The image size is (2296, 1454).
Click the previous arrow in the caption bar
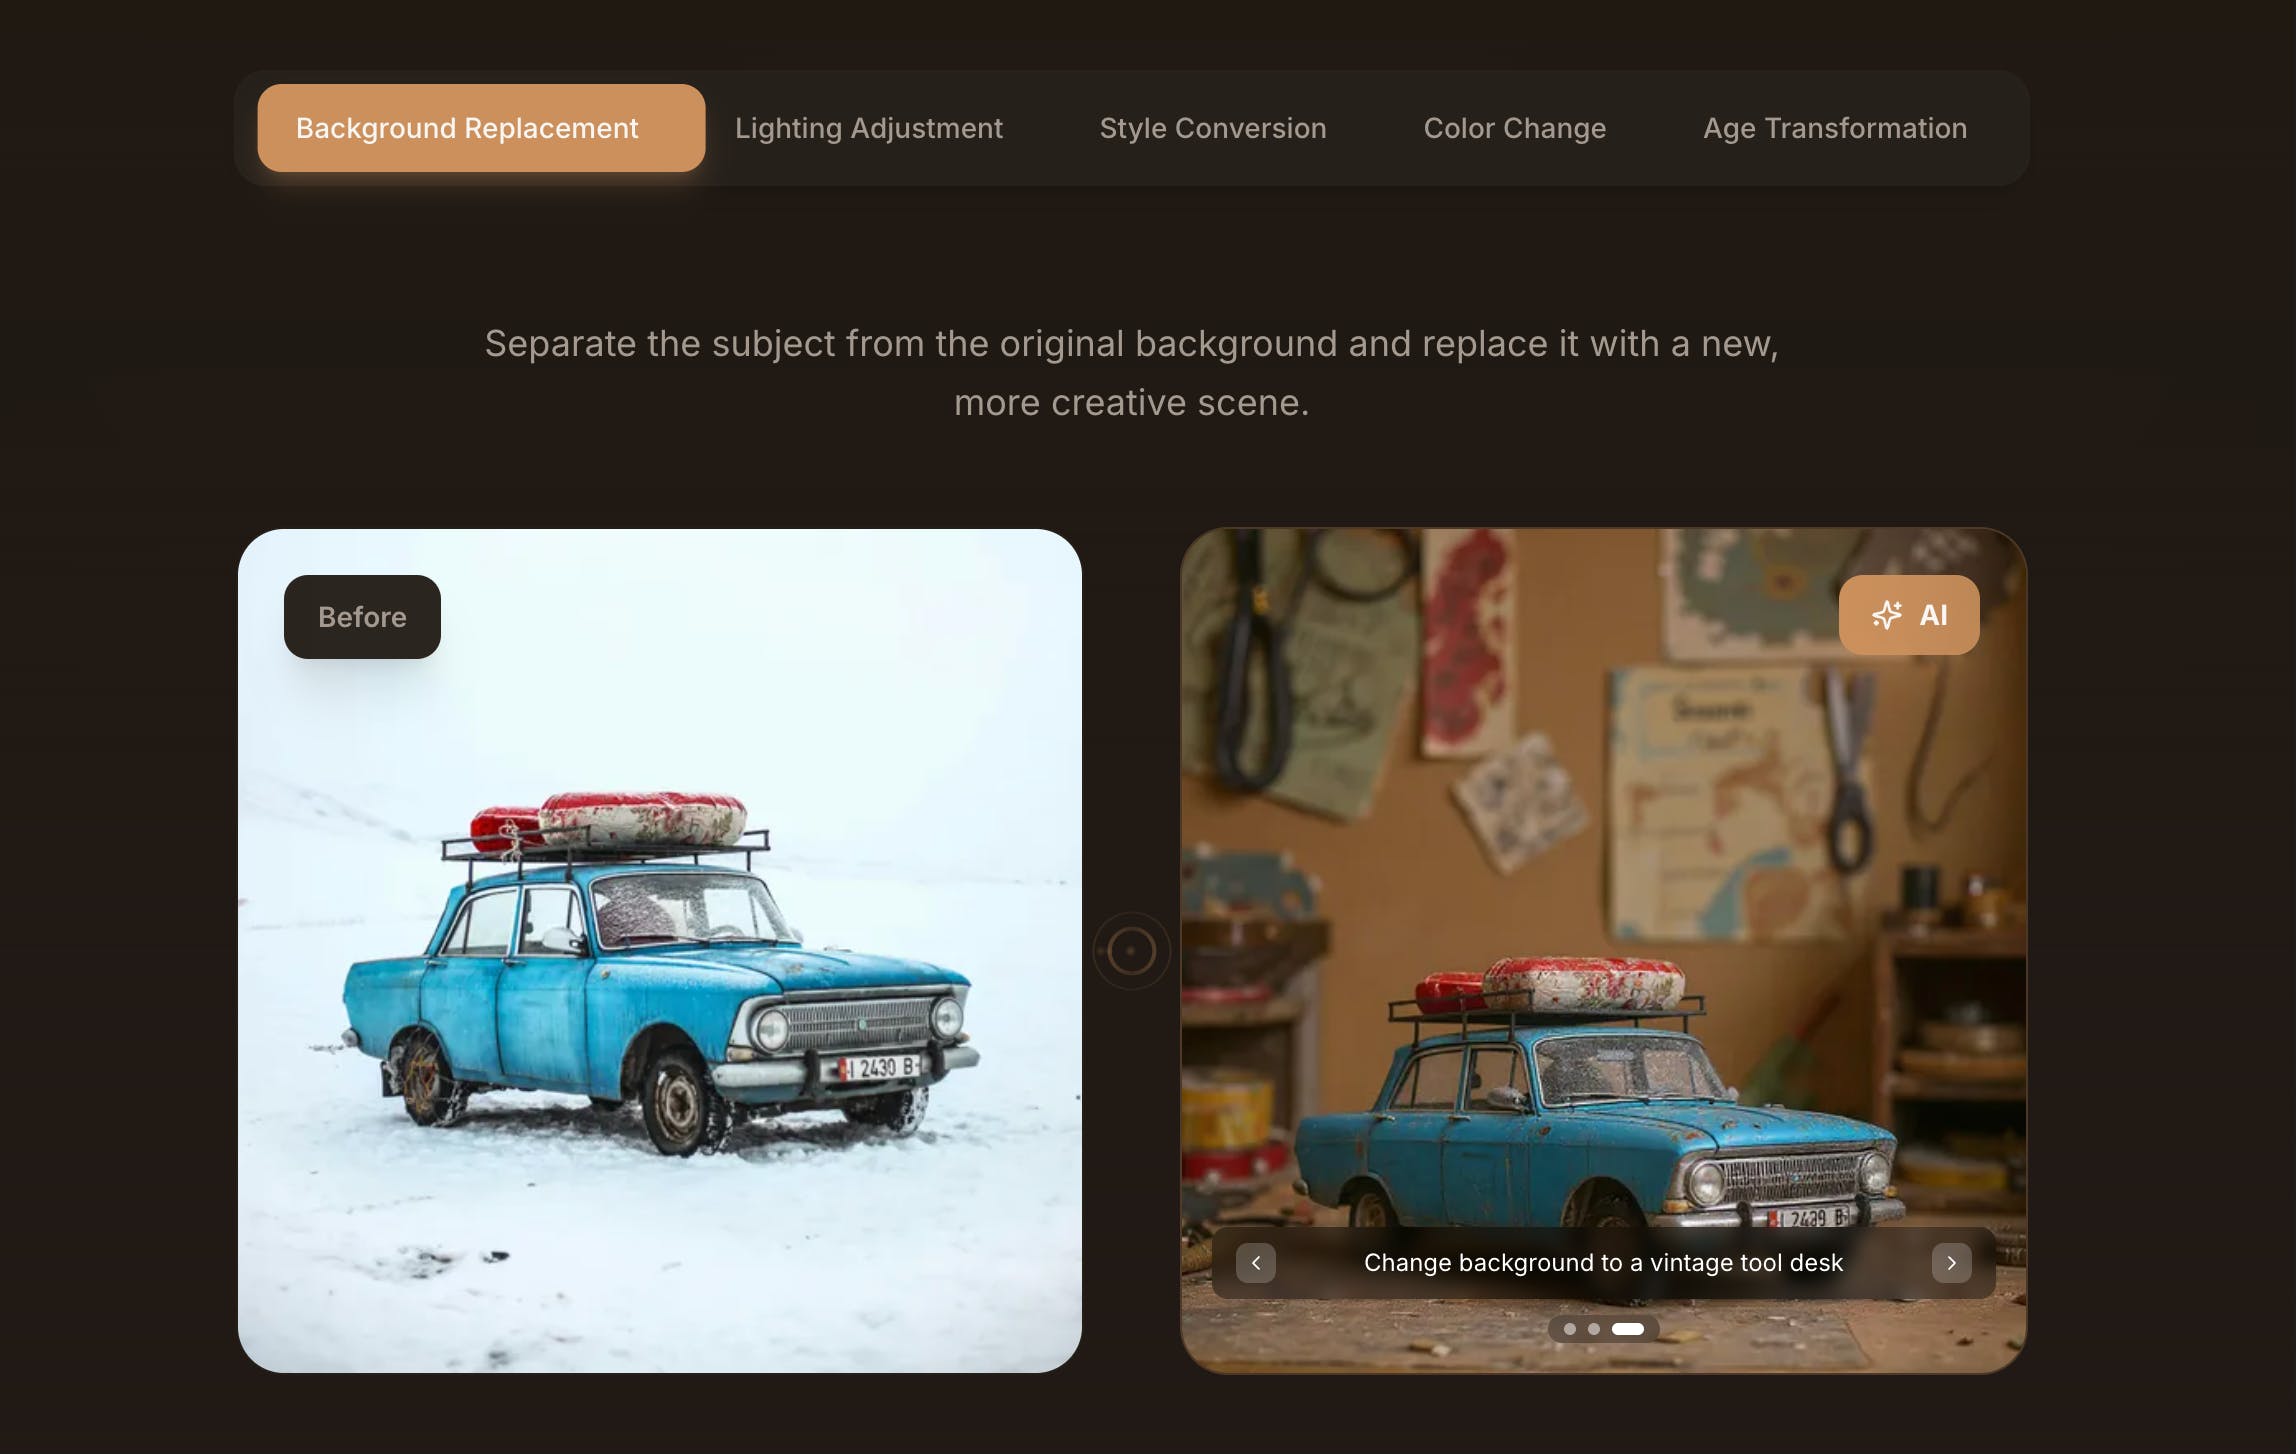1256,1263
